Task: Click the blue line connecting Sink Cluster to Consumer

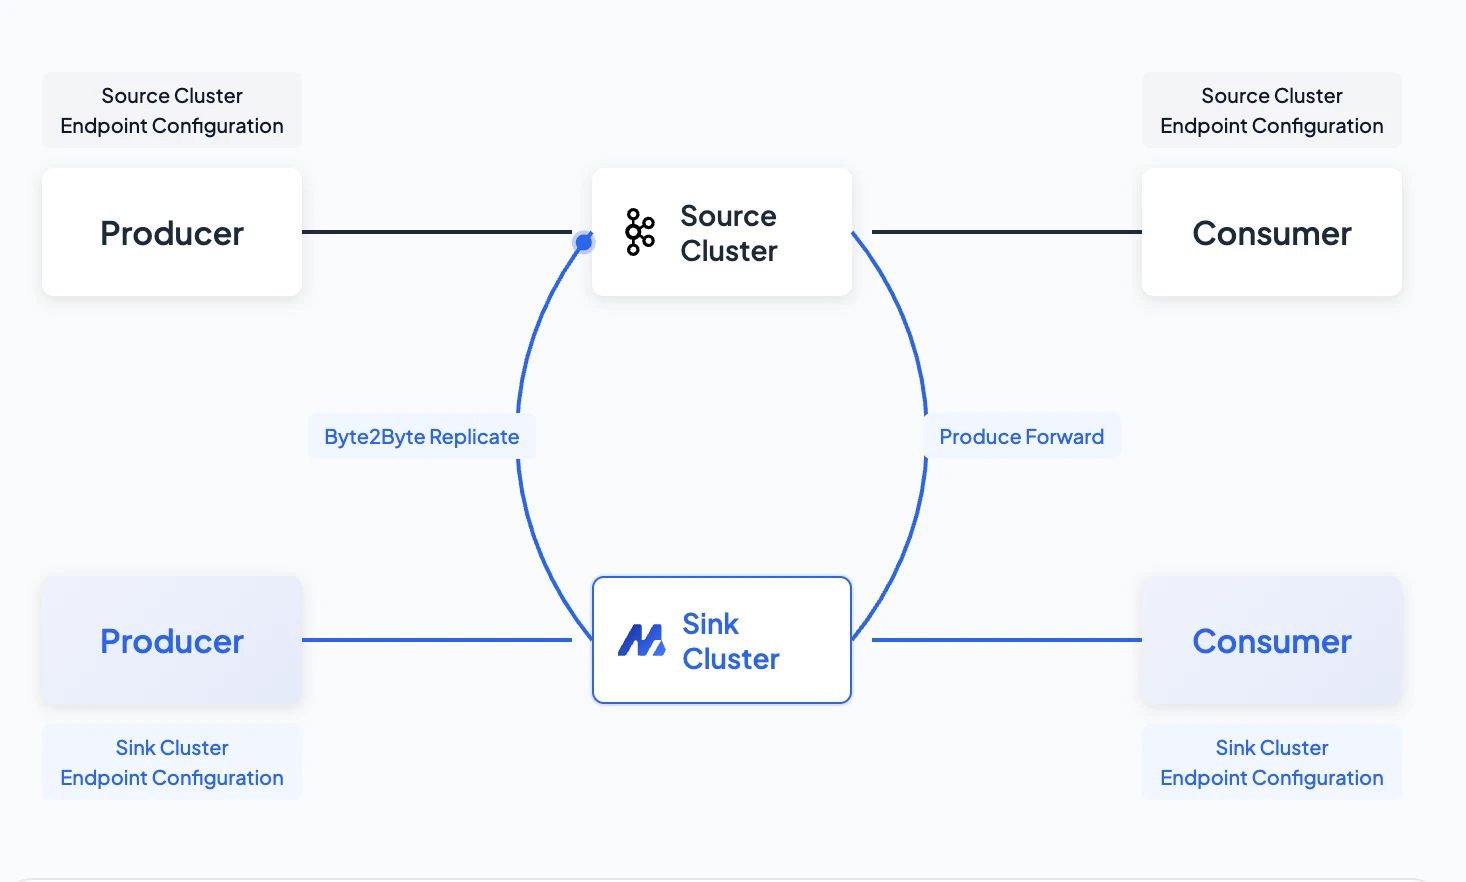Action: [x=1006, y=640]
